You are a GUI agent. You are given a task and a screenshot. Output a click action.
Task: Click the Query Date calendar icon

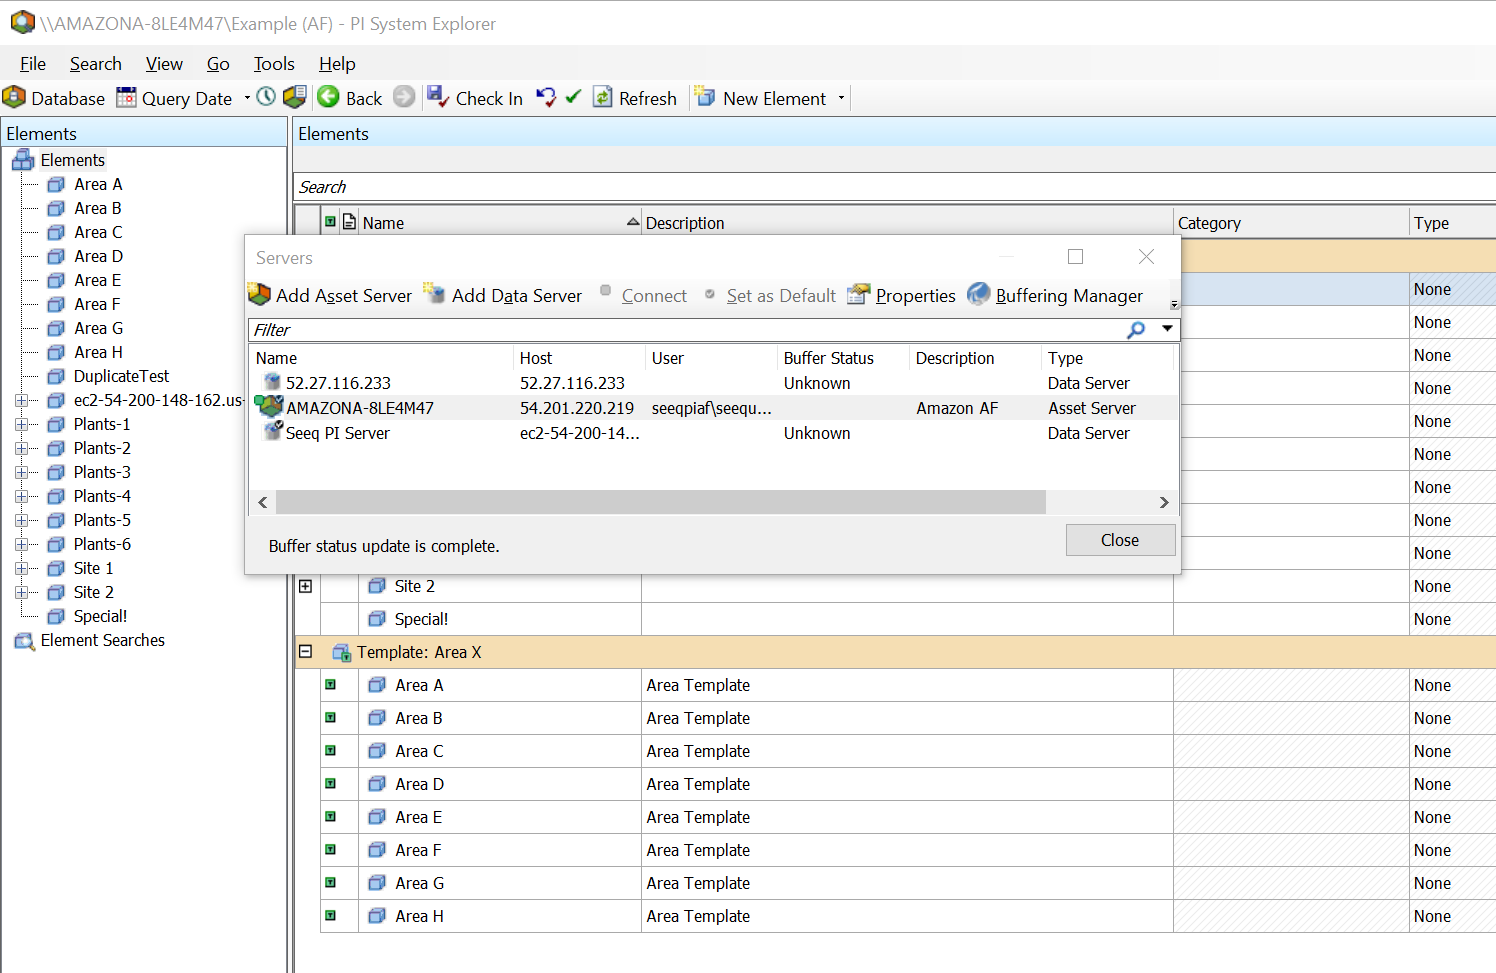[x=125, y=97]
